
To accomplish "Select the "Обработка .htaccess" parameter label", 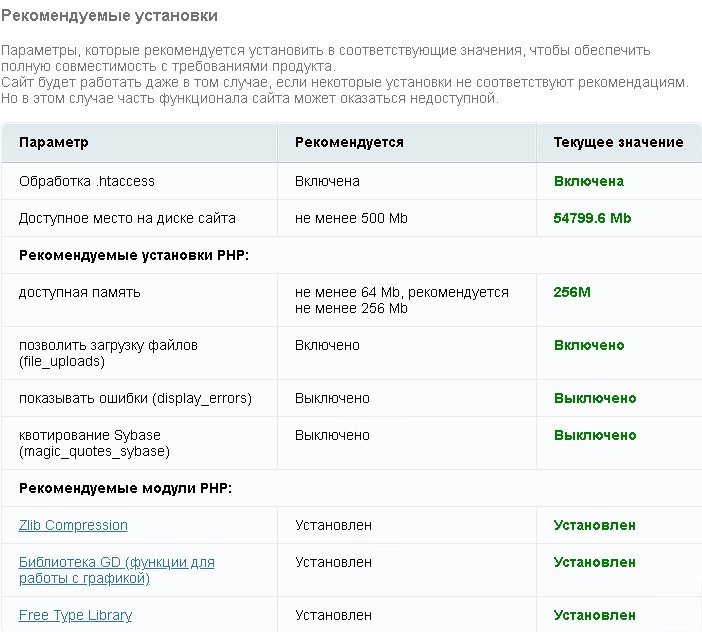I will coord(87,181).
